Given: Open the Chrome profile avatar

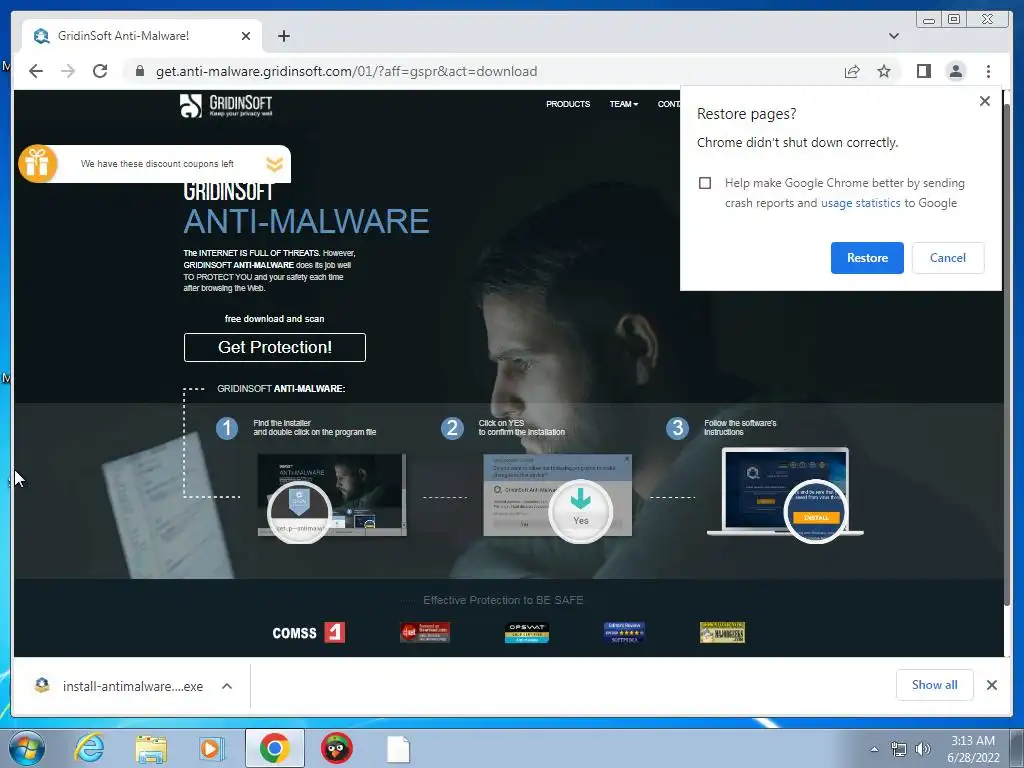Looking at the screenshot, I should pyautogui.click(x=955, y=71).
